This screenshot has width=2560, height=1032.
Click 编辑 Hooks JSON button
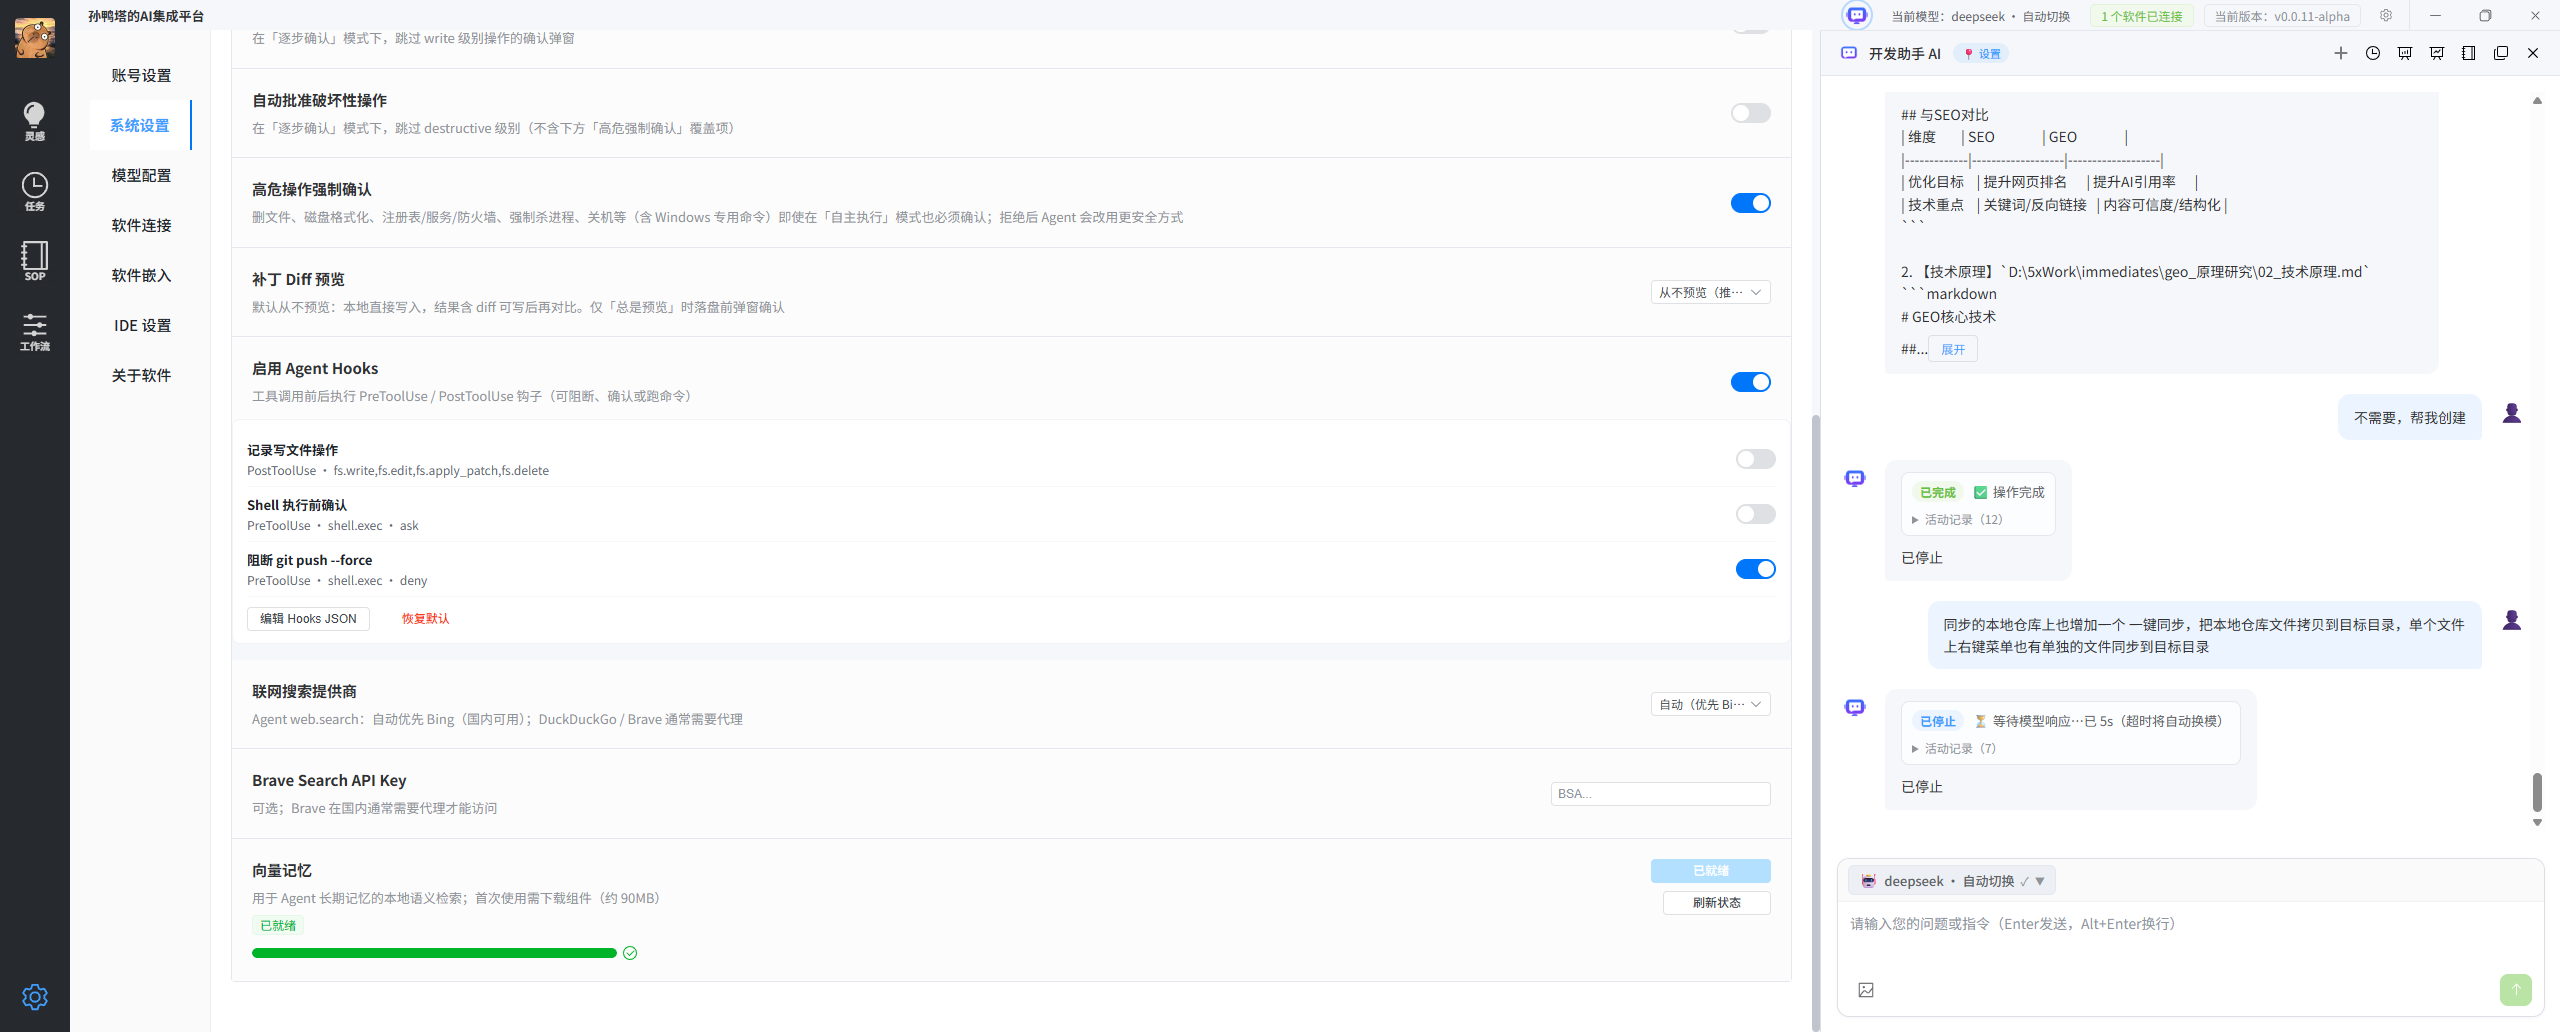click(x=308, y=619)
